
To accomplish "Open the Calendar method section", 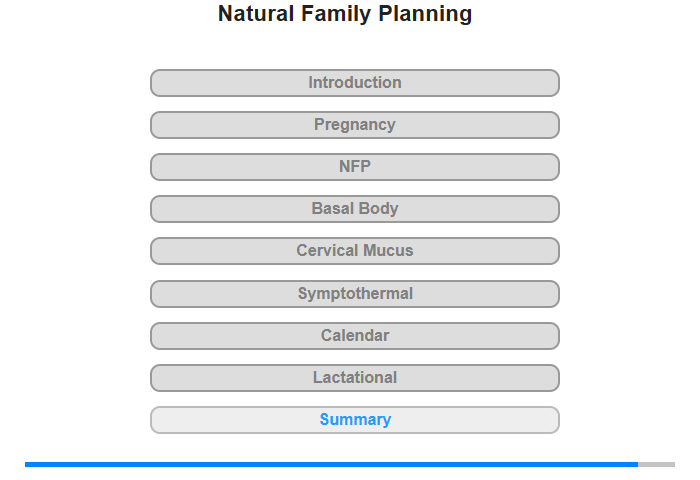I will [355, 336].
